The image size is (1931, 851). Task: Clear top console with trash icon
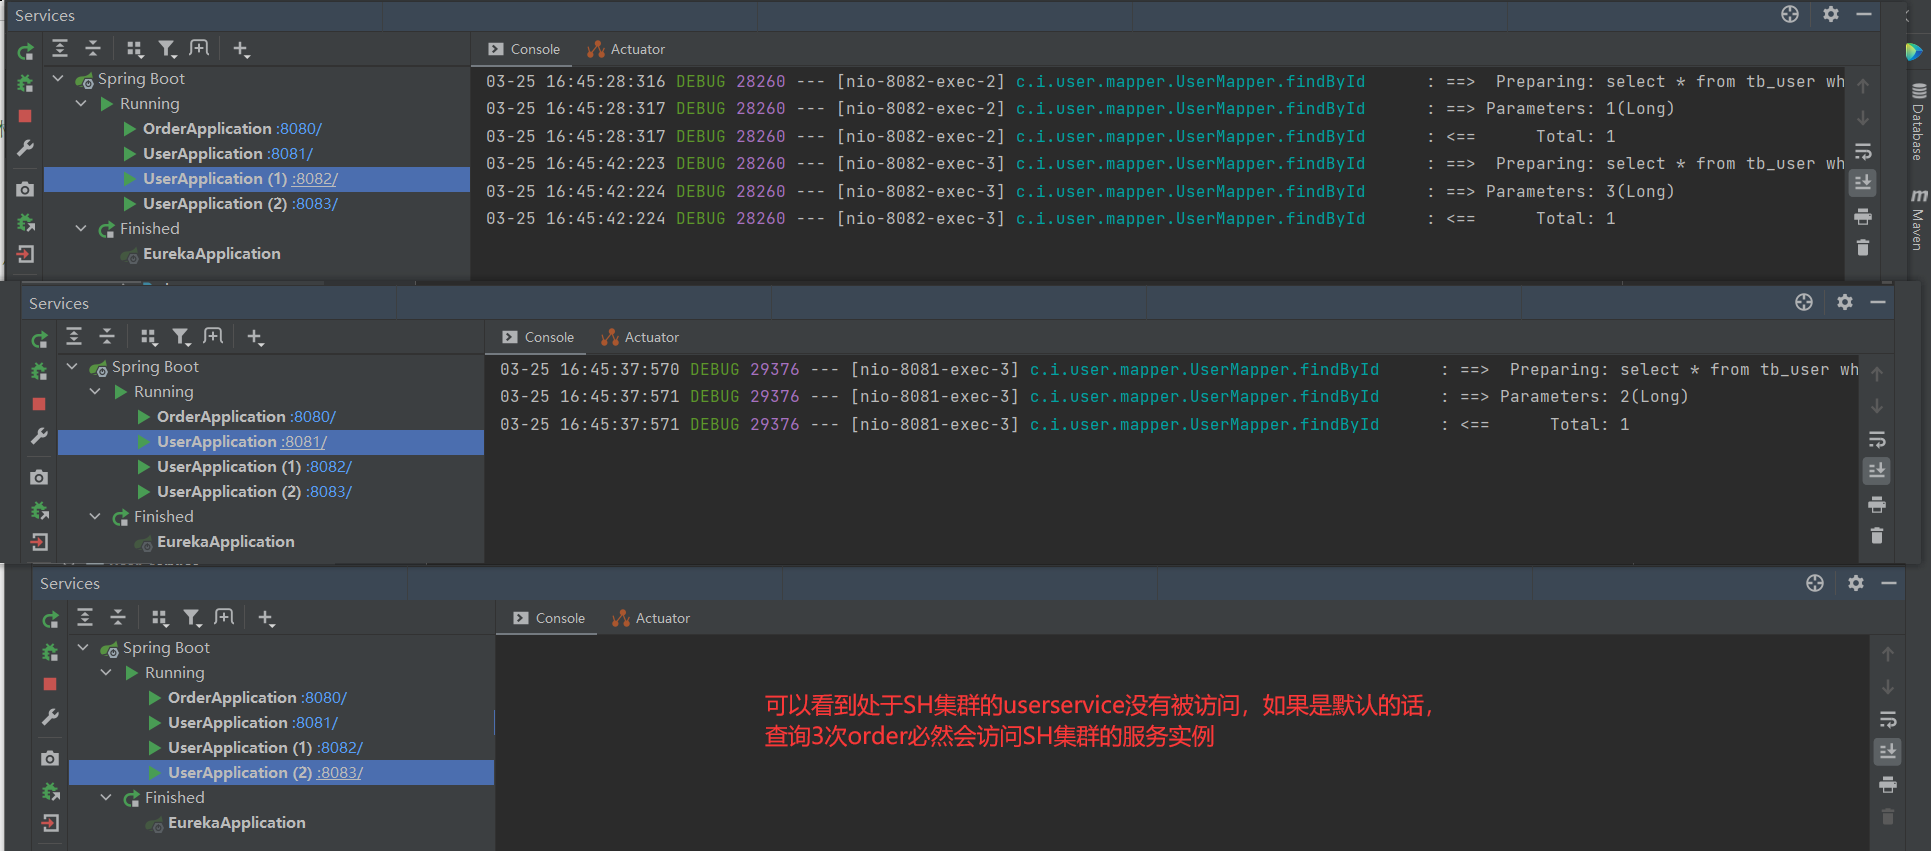pos(1863,247)
